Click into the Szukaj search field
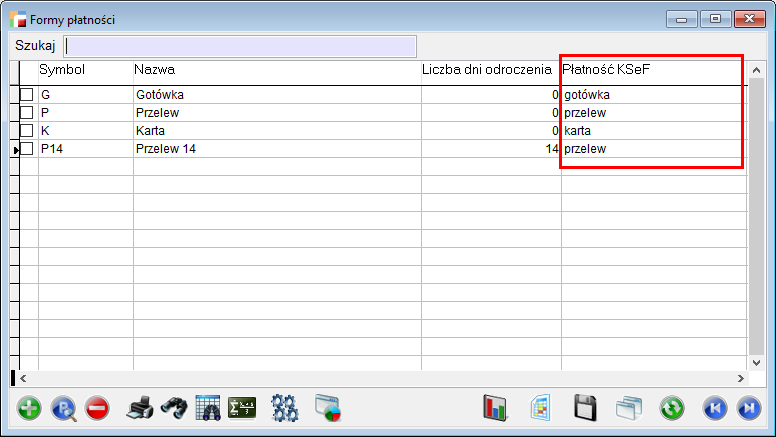 point(240,46)
